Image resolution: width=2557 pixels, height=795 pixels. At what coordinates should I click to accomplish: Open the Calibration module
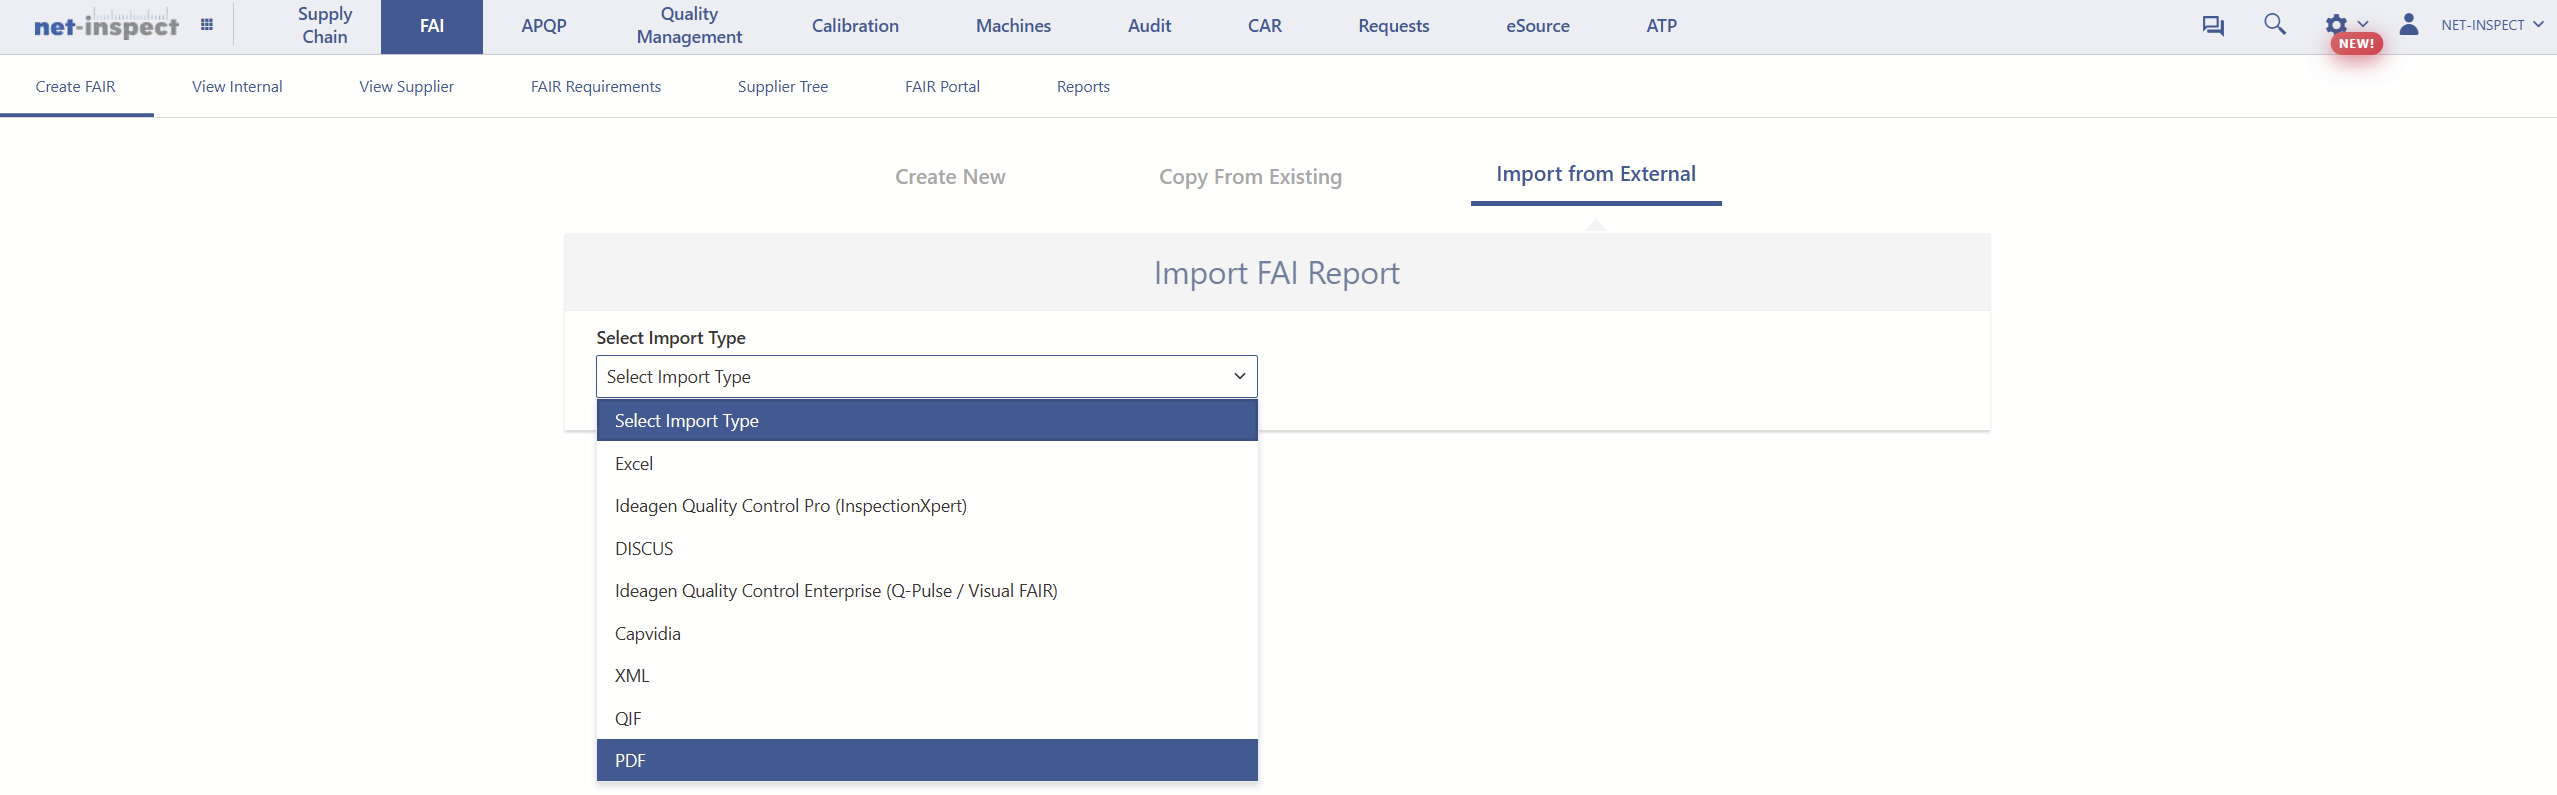[855, 26]
